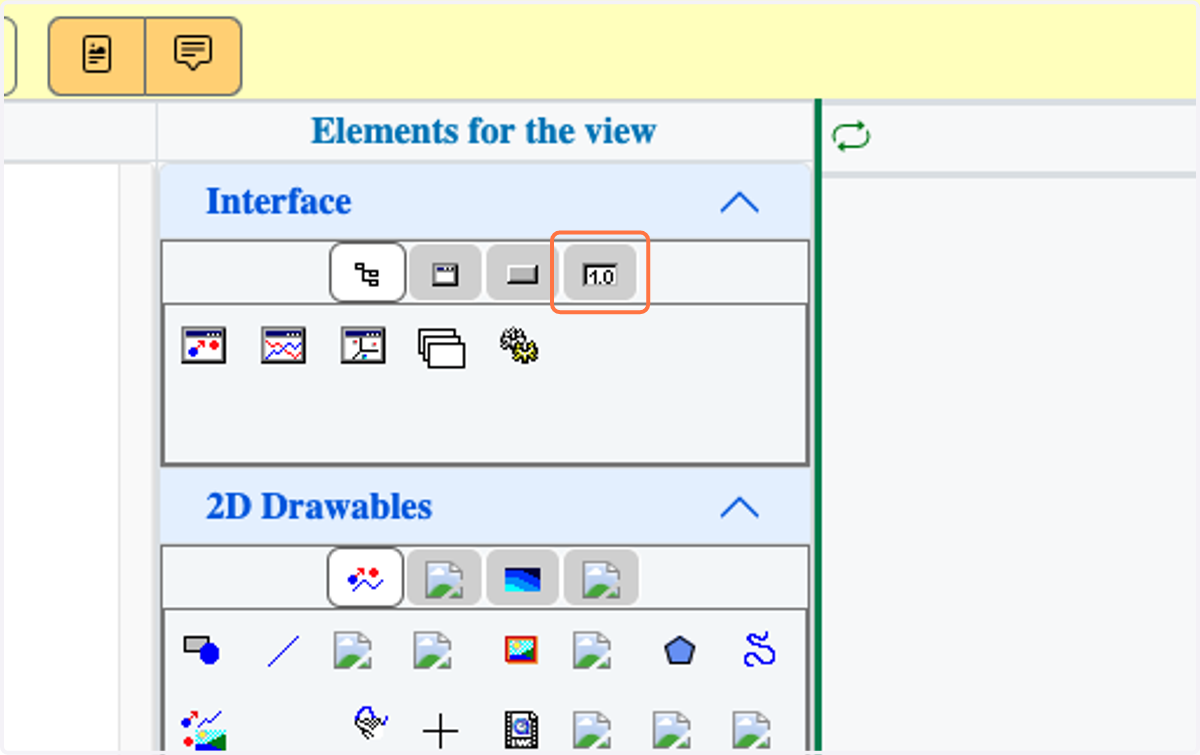The width and height of the screenshot is (1200, 755).
Task: Select the 3D axes window icon
Action: 362,345
